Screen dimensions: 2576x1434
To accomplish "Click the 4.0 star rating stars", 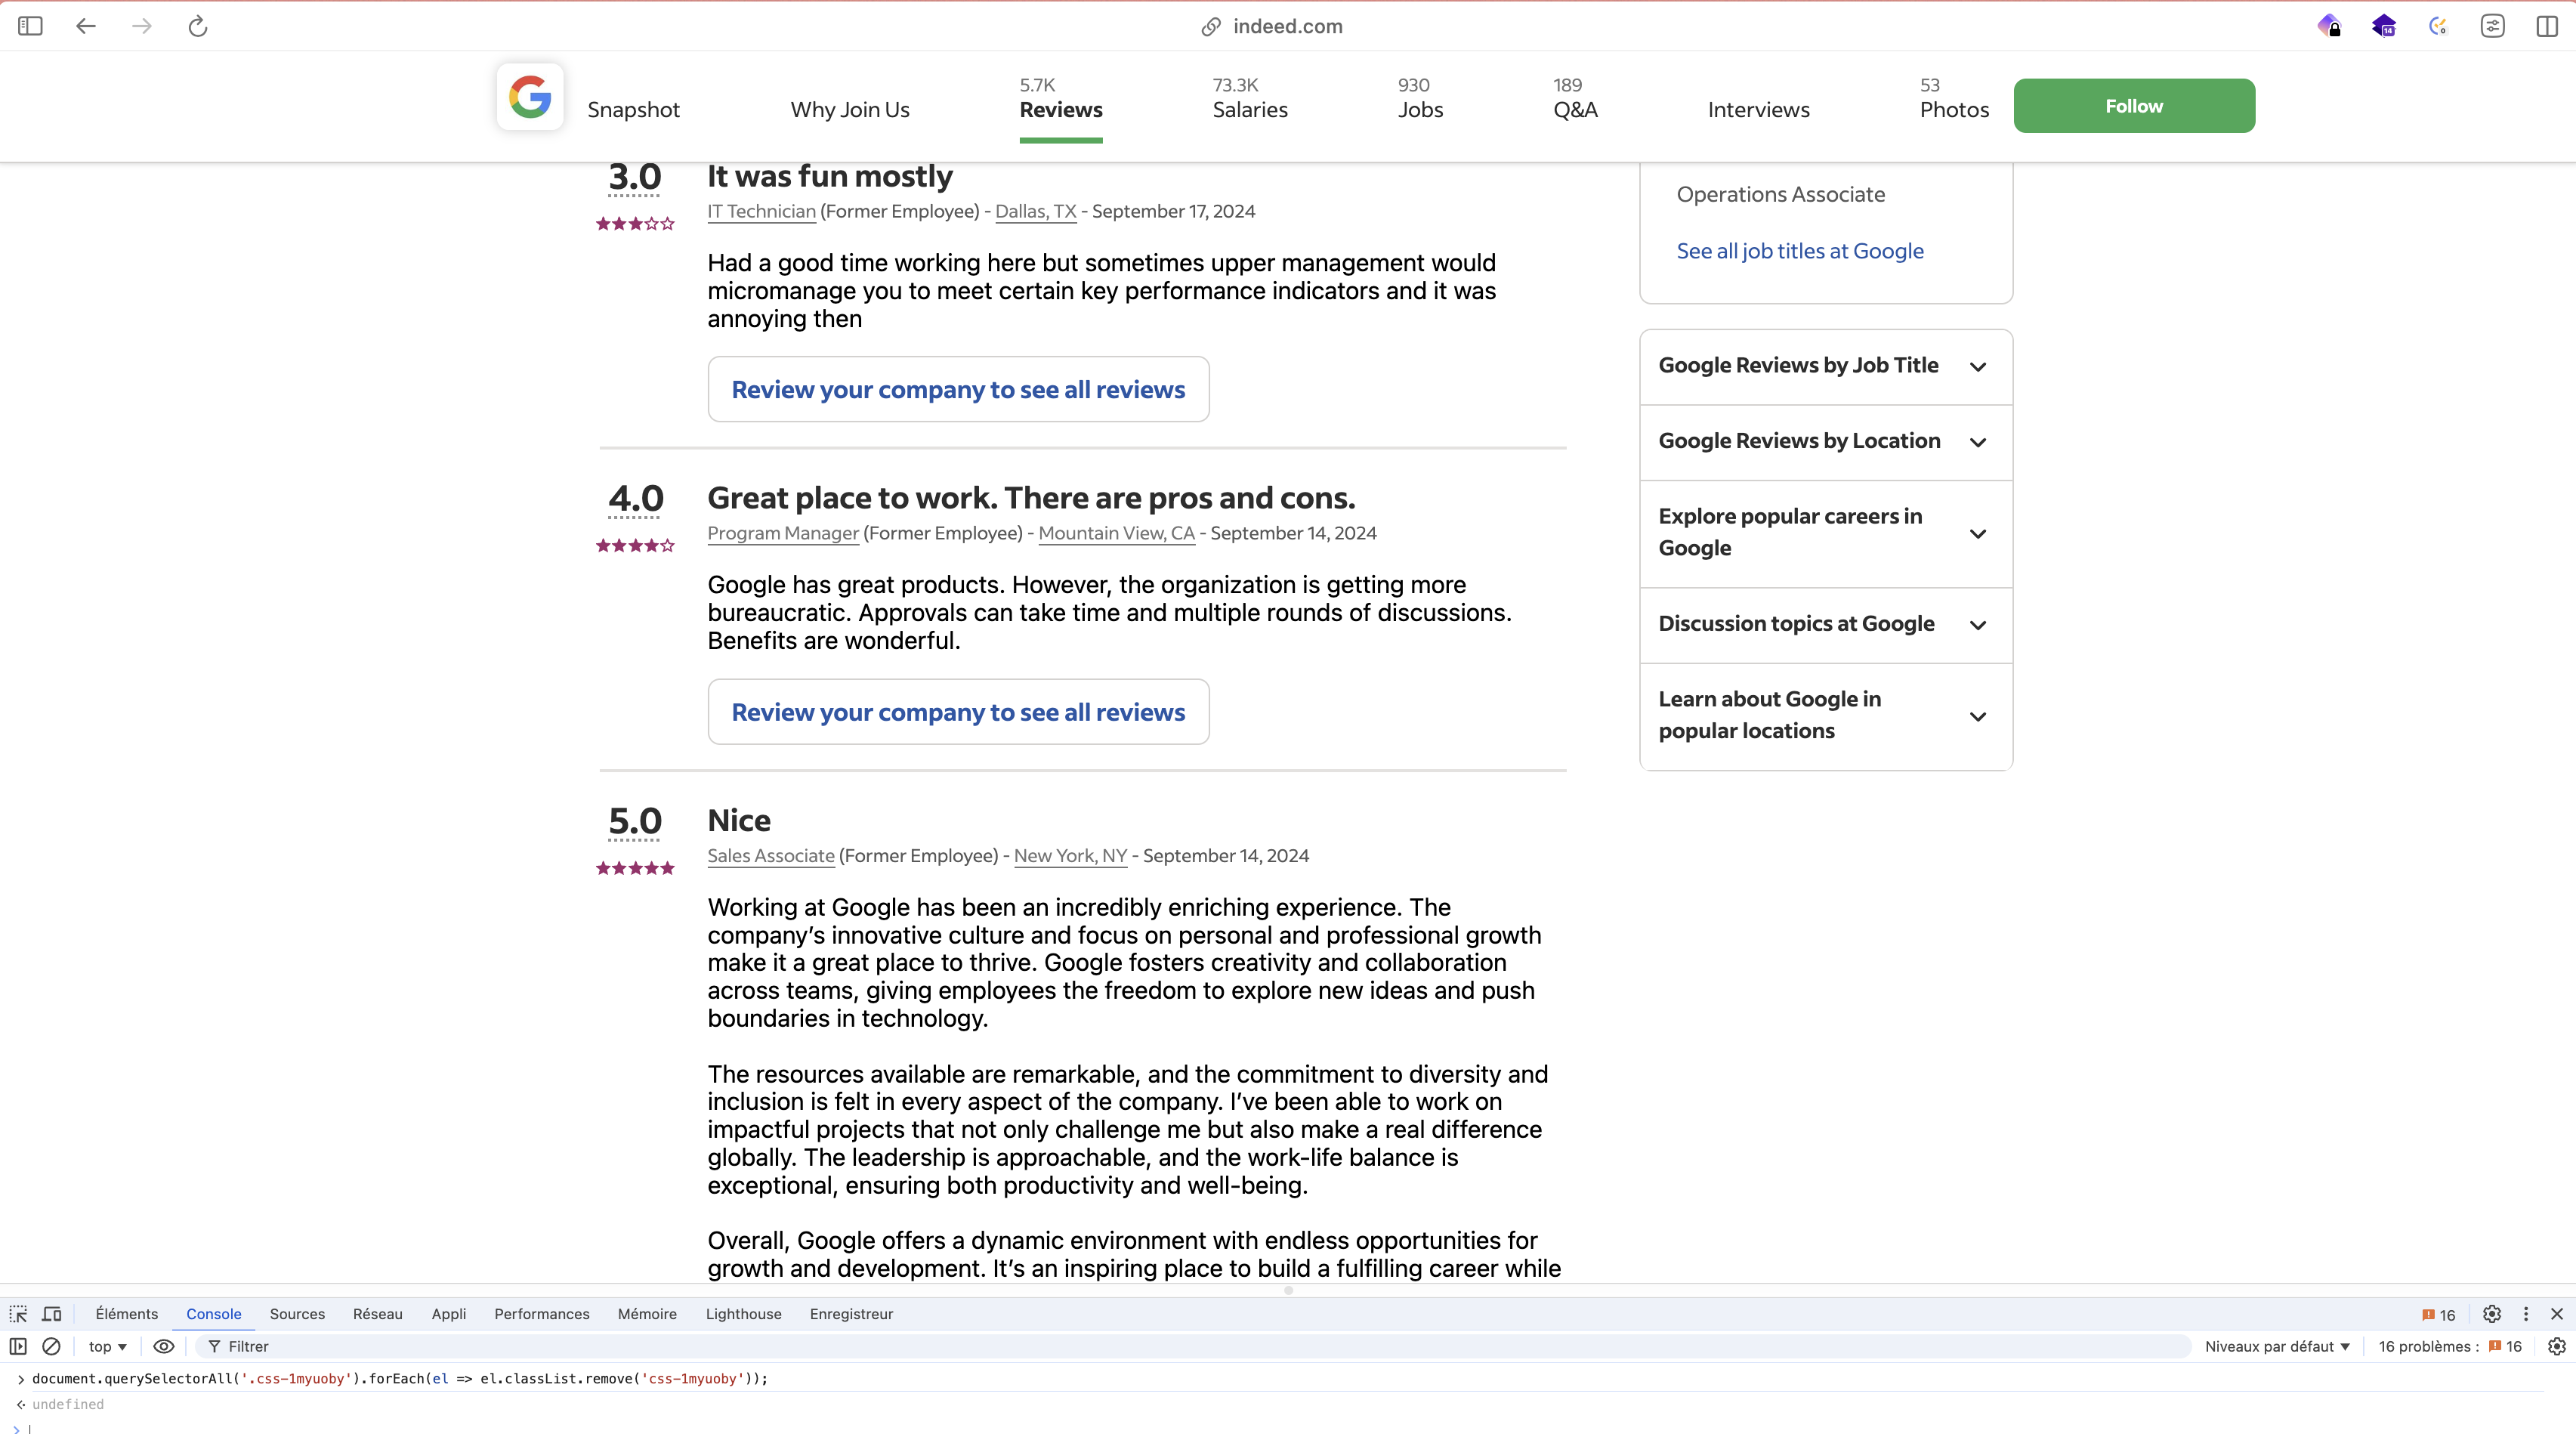I will coord(635,546).
